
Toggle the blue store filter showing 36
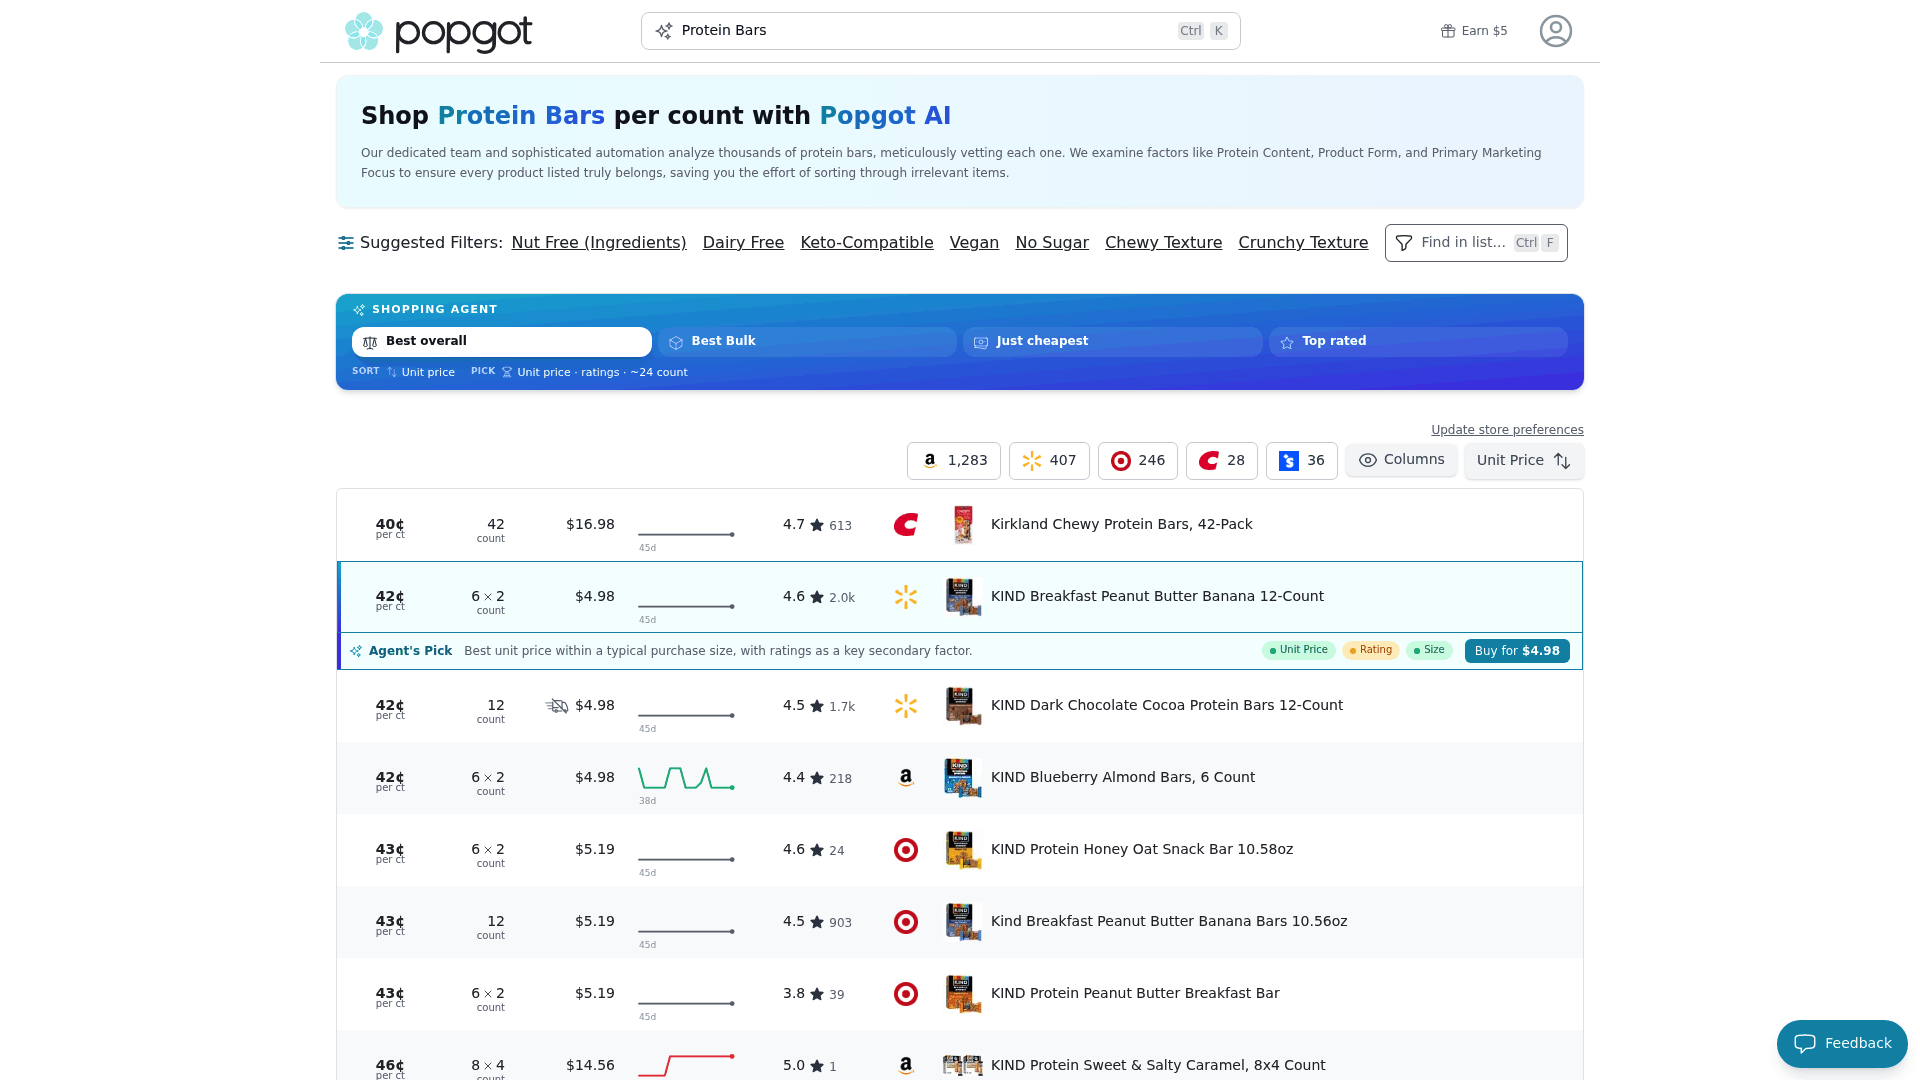1302,461
